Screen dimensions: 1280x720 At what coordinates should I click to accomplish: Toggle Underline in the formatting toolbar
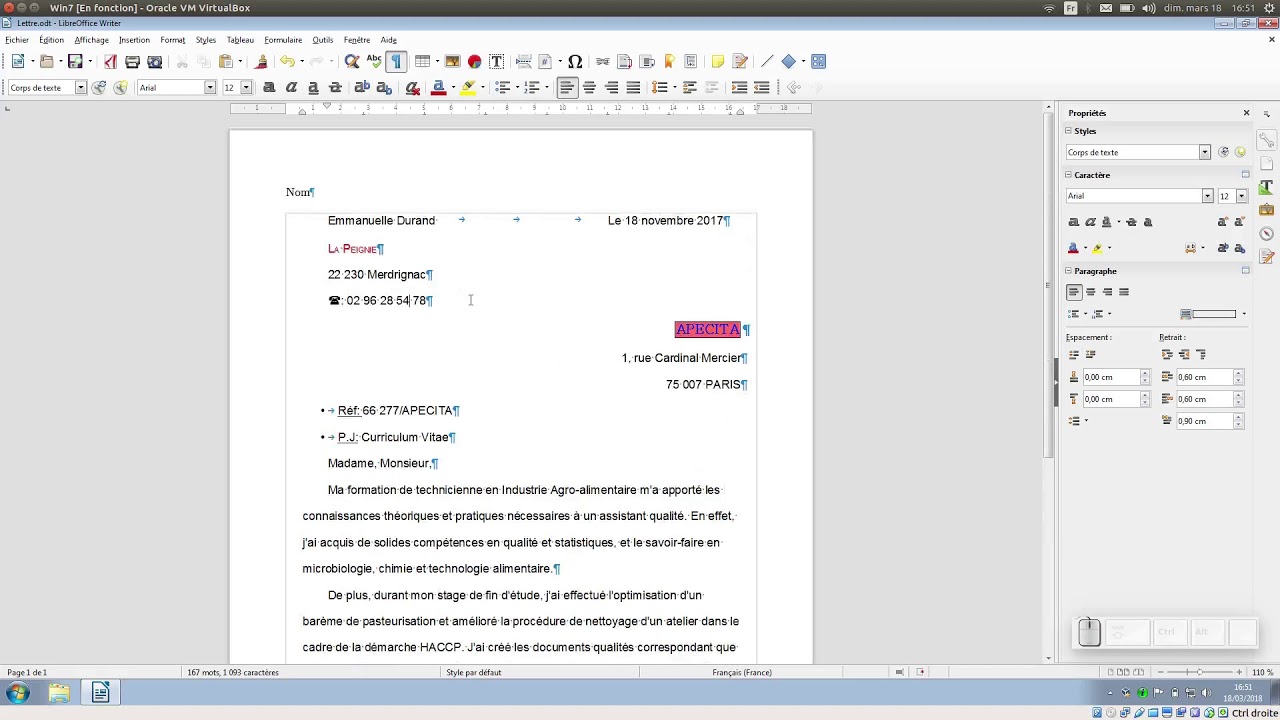tap(313, 88)
